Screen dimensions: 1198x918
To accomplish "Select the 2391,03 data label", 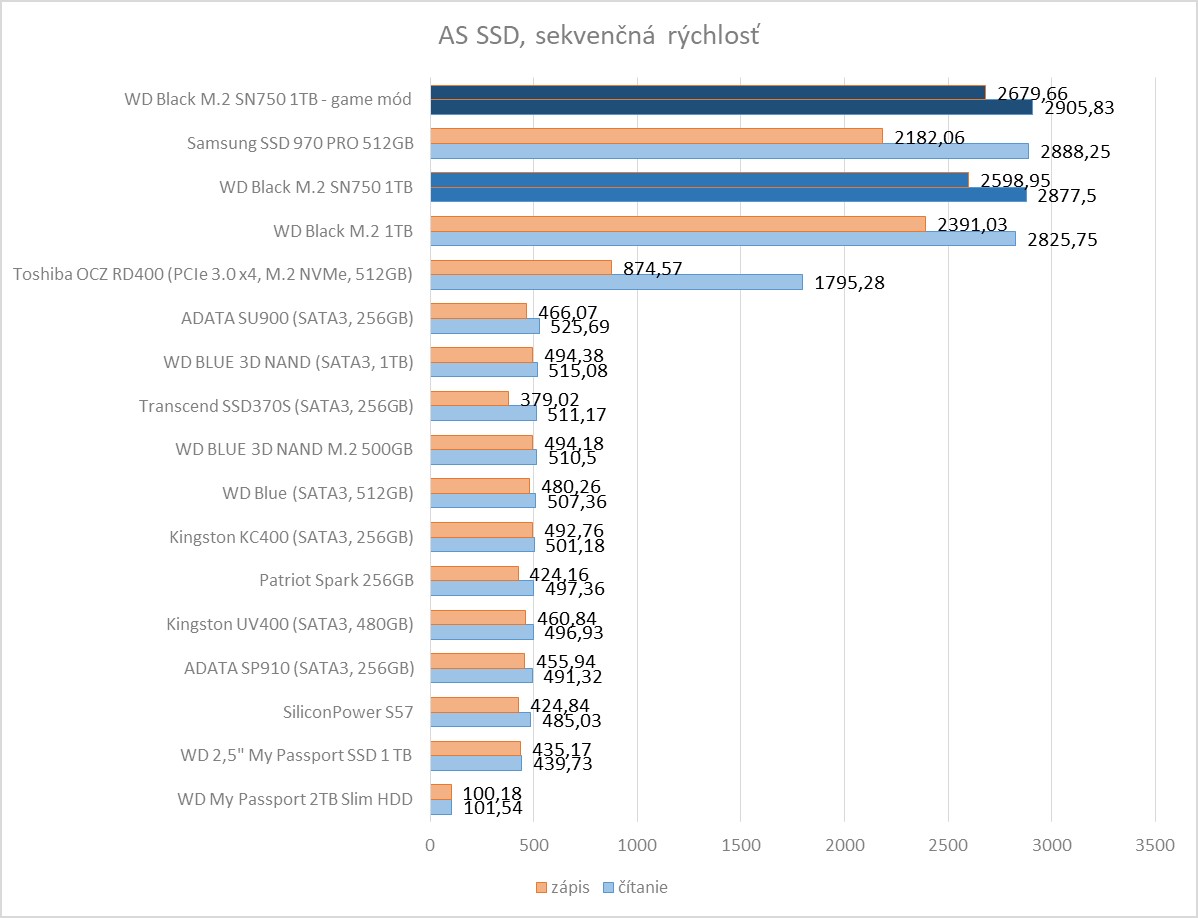I will (x=973, y=225).
